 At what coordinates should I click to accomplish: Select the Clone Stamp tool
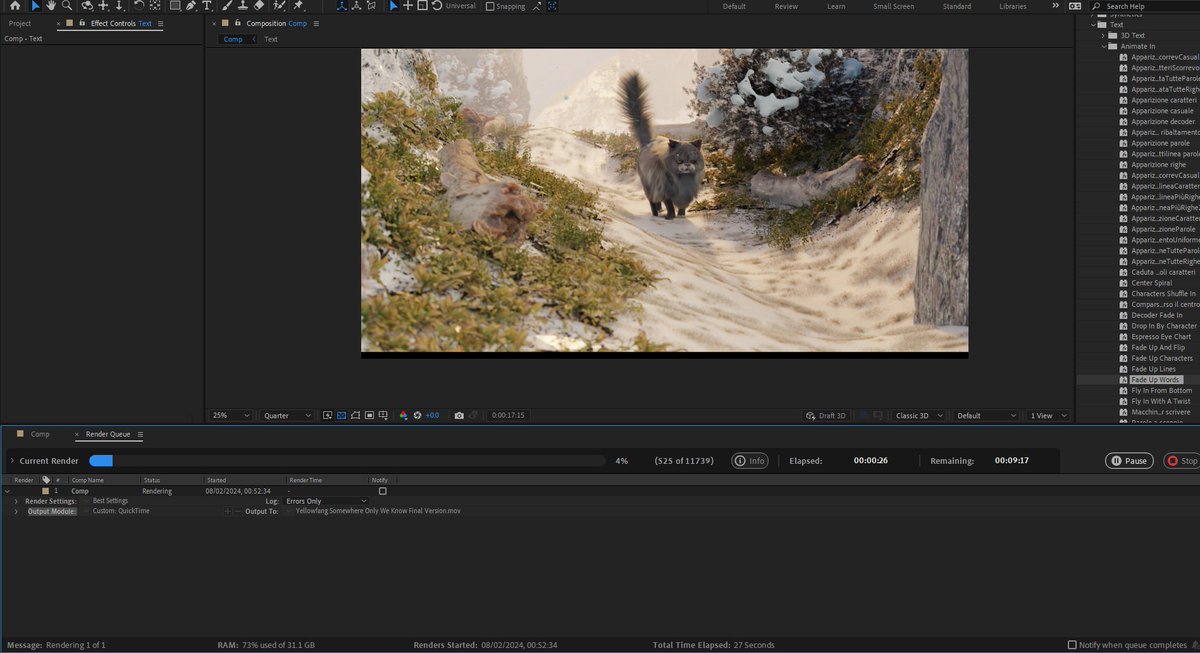(x=242, y=6)
